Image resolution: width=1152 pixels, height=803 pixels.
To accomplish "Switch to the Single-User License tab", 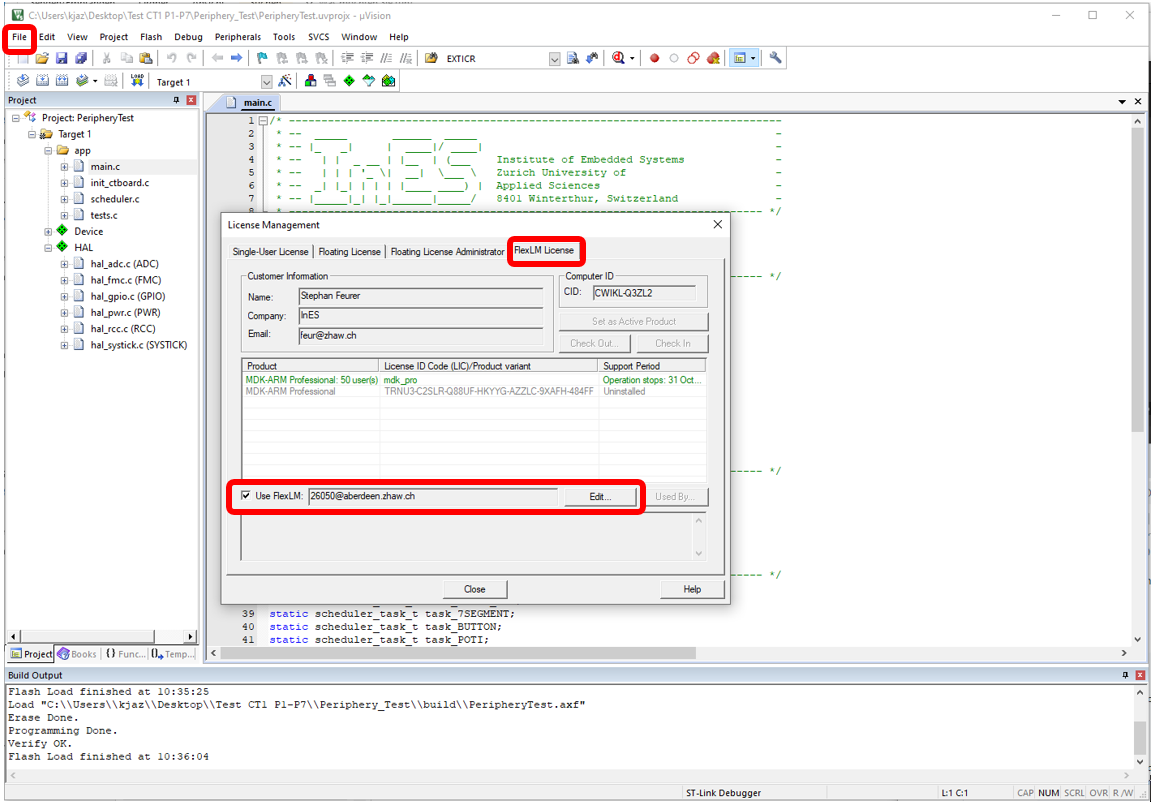I will pyautogui.click(x=270, y=251).
